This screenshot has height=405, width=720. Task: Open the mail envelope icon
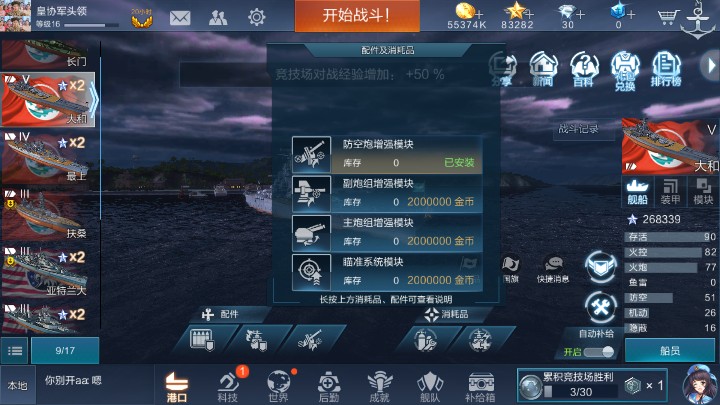click(x=180, y=18)
